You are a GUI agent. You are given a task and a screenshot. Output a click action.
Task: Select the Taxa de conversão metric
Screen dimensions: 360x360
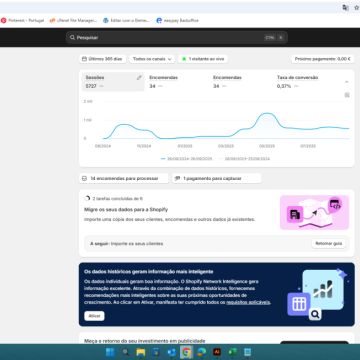pyautogui.click(x=297, y=82)
